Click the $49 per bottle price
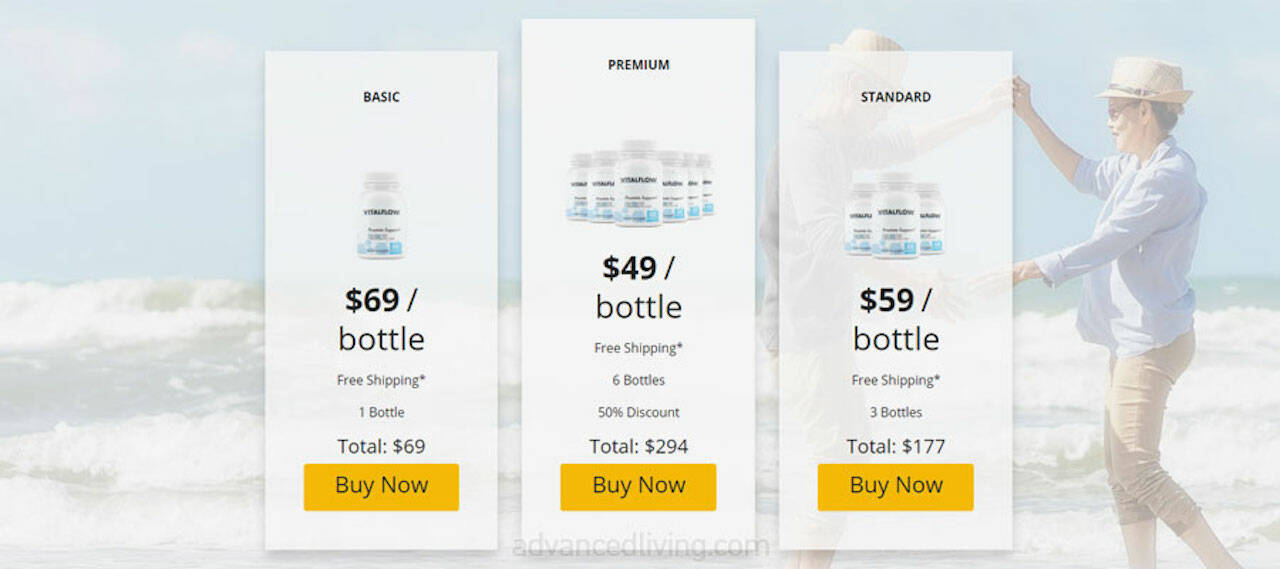The width and height of the screenshot is (1280, 569). click(x=639, y=287)
